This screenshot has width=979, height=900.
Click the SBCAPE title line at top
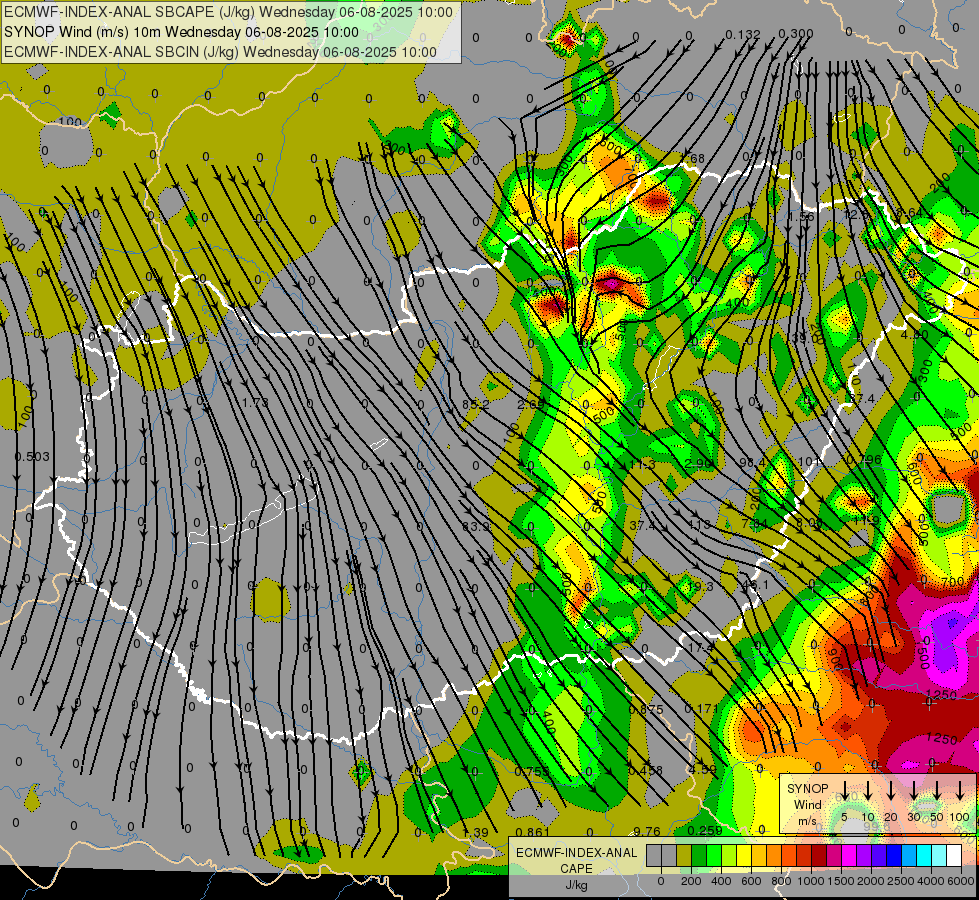click(x=229, y=12)
